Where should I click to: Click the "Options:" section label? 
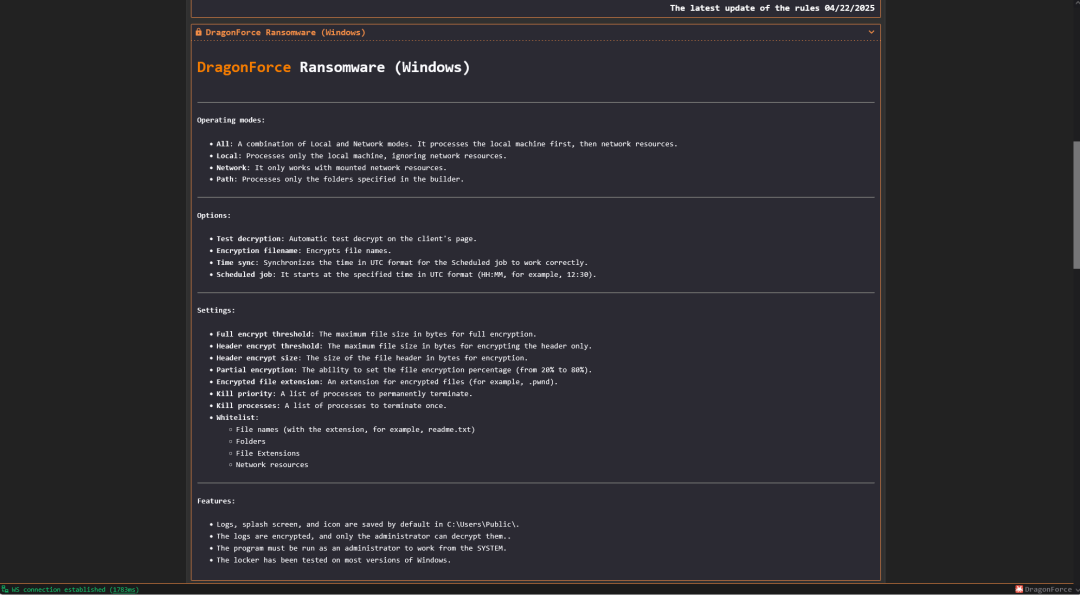click(x=214, y=216)
